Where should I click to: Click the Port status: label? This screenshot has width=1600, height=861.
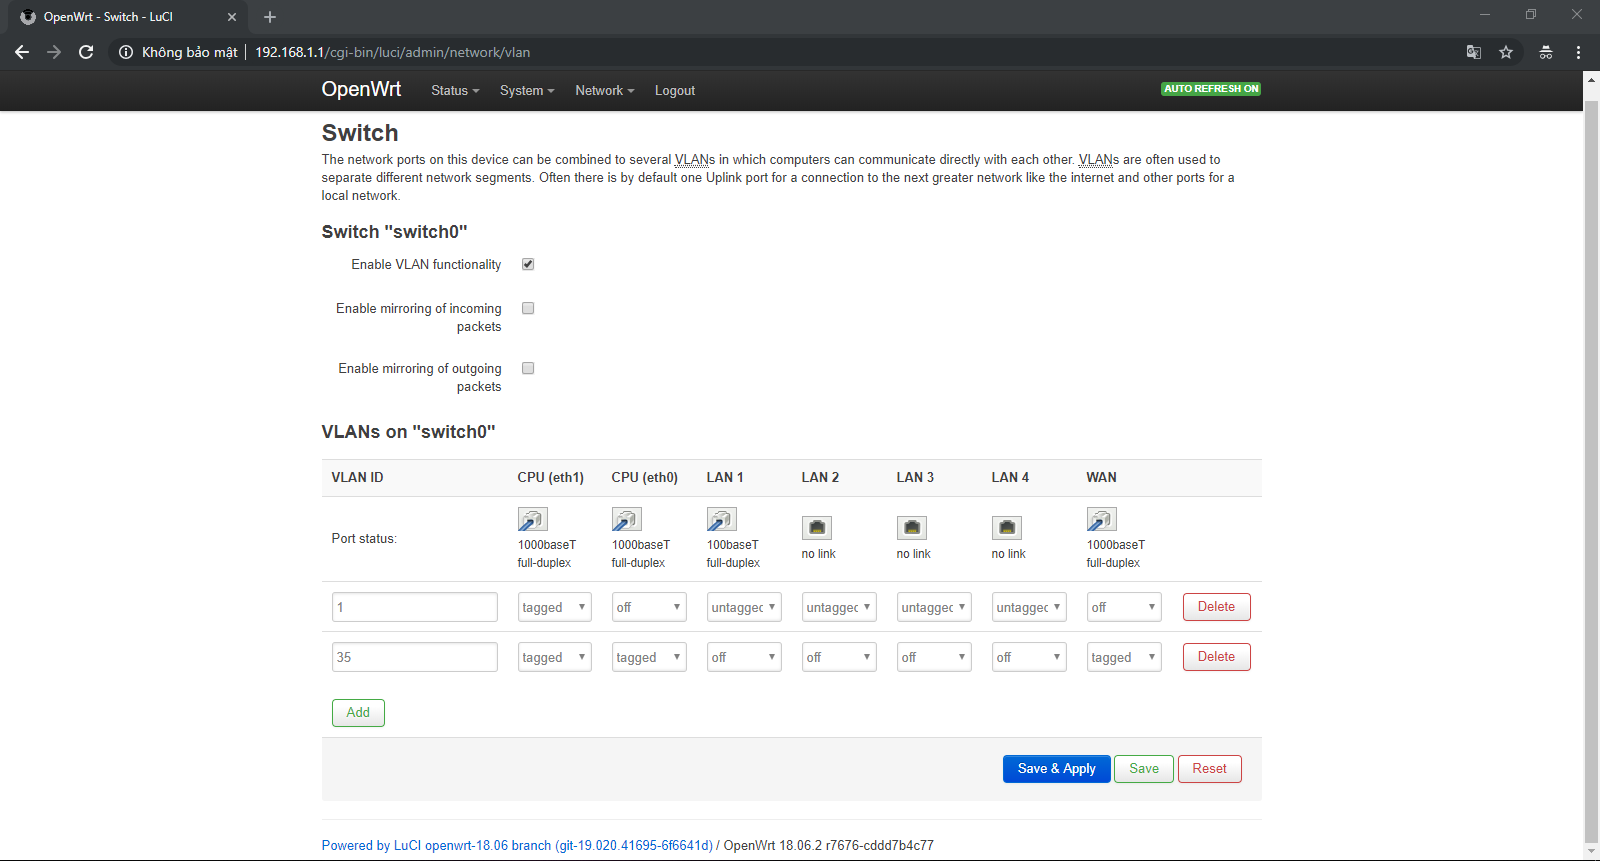(x=364, y=539)
